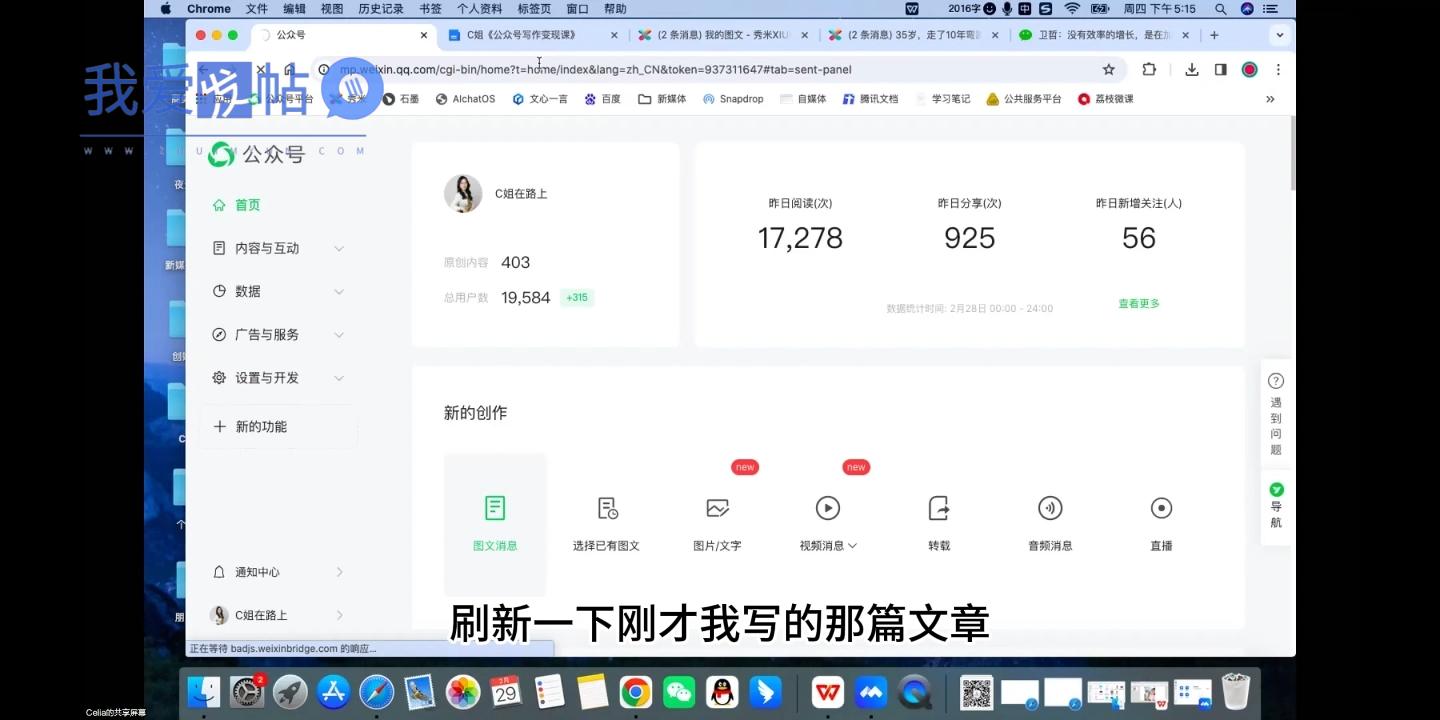Viewport: 1440px width, 720px height.
Task: Open Chrome extensions puzzle icon
Action: (x=1149, y=70)
